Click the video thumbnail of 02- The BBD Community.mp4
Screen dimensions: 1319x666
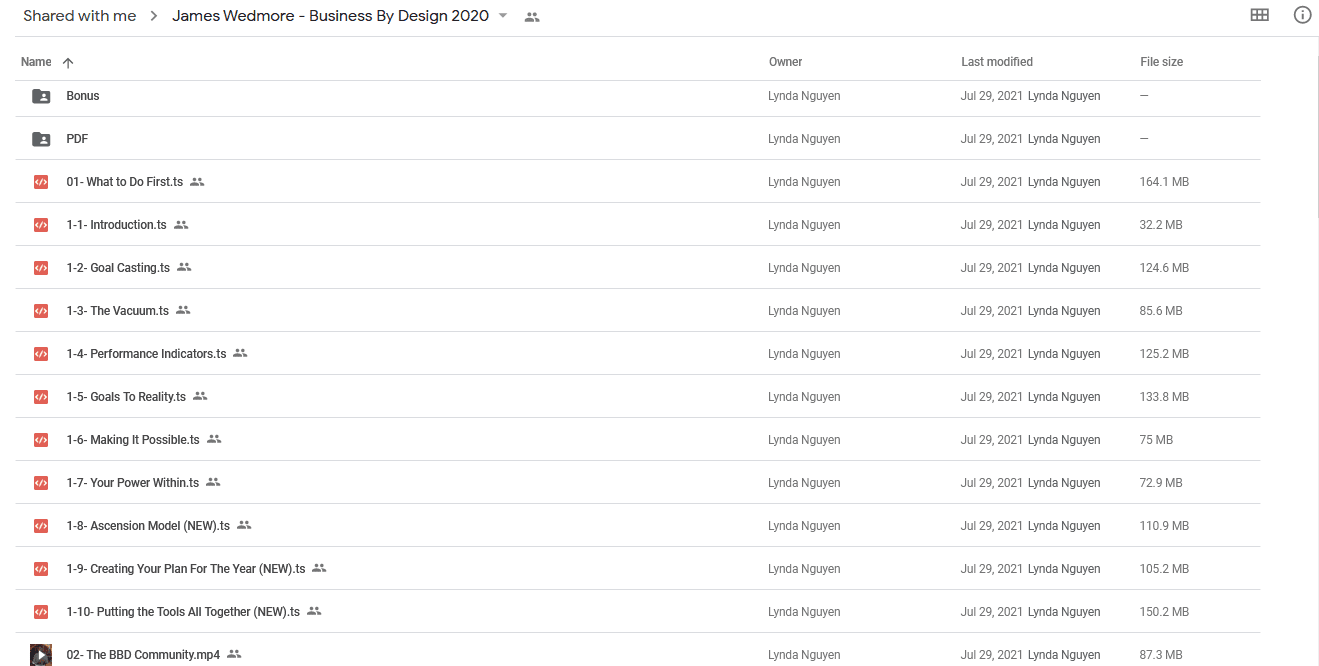point(41,655)
